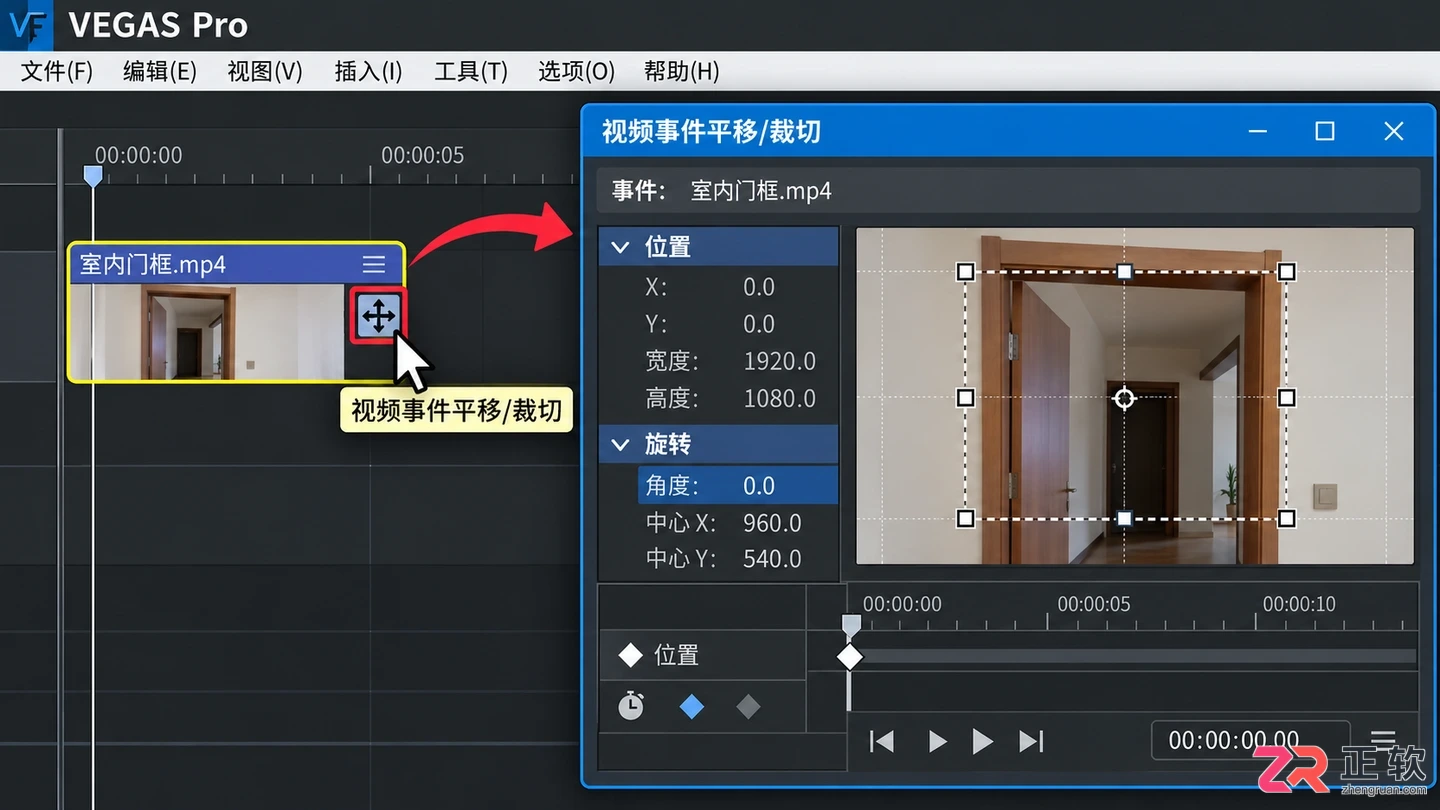Click the stopwatch sync cursor icon
Image resolution: width=1440 pixels, height=810 pixels.
pyautogui.click(x=631, y=707)
